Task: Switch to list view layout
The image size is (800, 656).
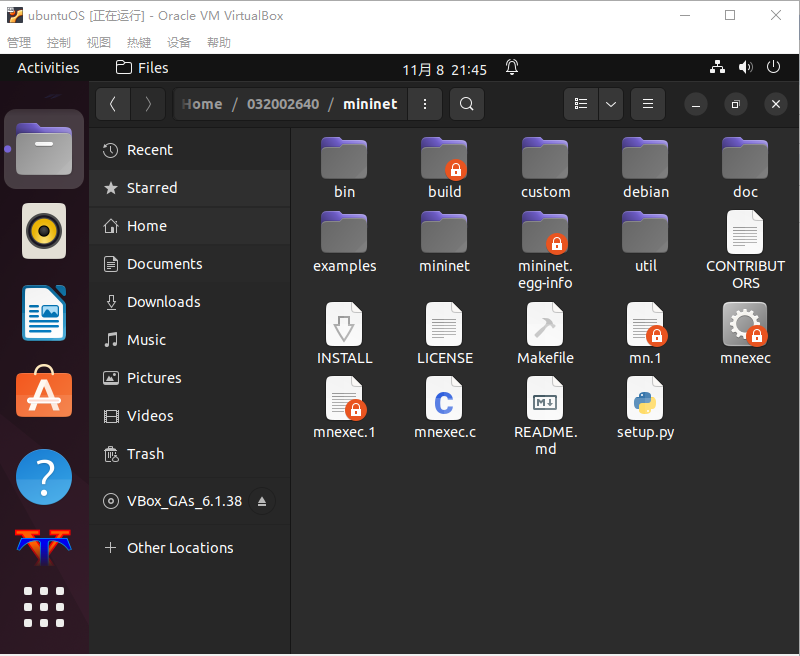Action: point(581,104)
